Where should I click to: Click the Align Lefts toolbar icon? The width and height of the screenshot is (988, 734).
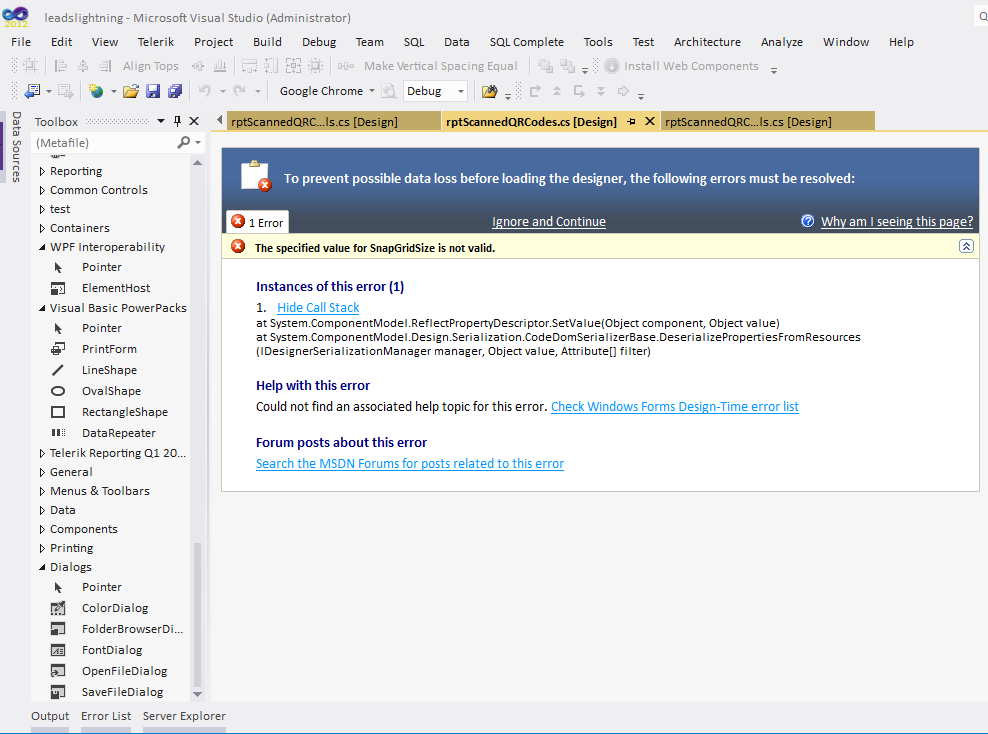(60, 66)
